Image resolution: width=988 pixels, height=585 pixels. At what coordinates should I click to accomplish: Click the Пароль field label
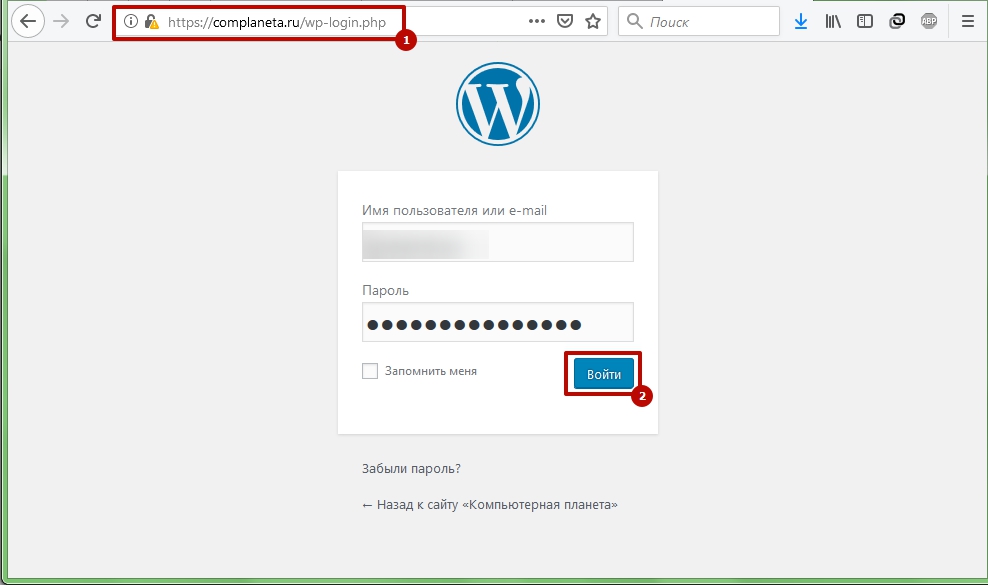pyautogui.click(x=385, y=291)
